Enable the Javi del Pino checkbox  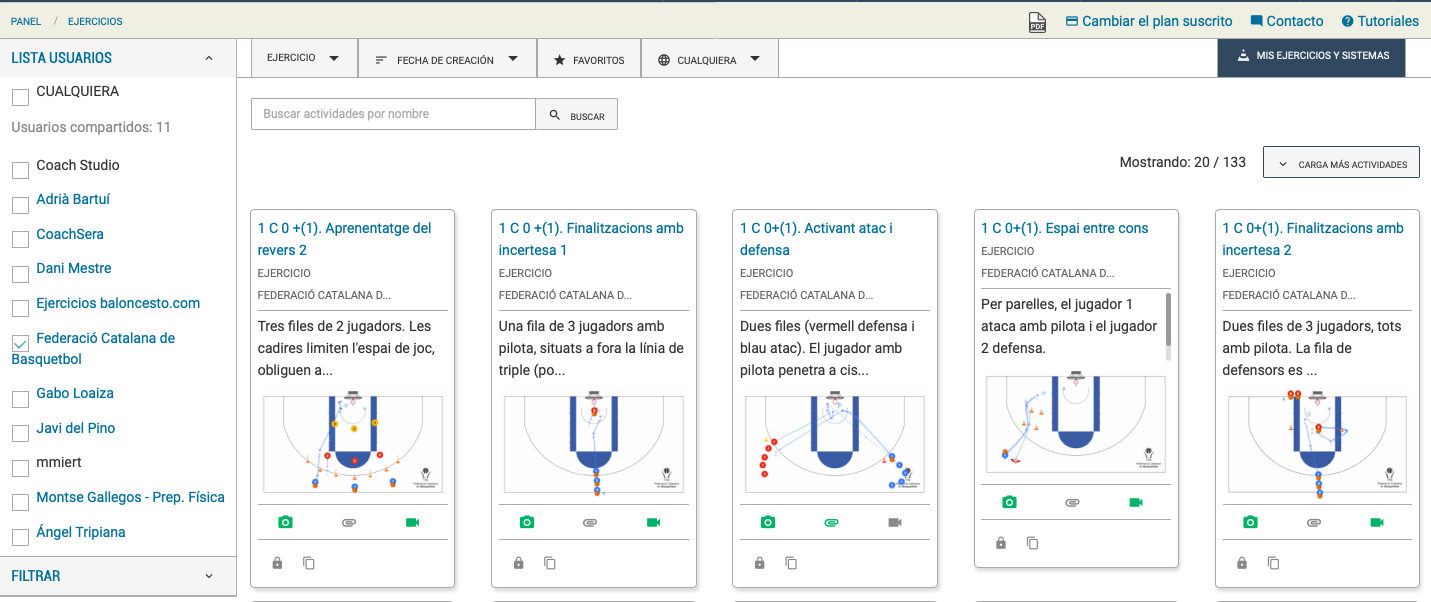pyautogui.click(x=20, y=433)
